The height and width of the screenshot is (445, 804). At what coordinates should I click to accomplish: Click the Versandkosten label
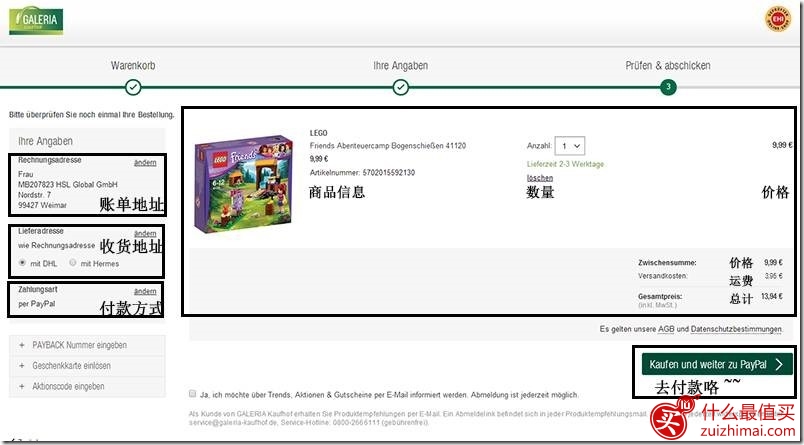(x=662, y=276)
